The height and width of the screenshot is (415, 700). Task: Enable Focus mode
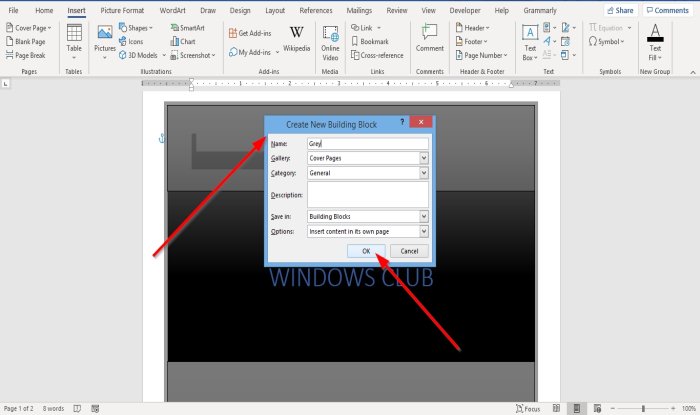point(528,408)
